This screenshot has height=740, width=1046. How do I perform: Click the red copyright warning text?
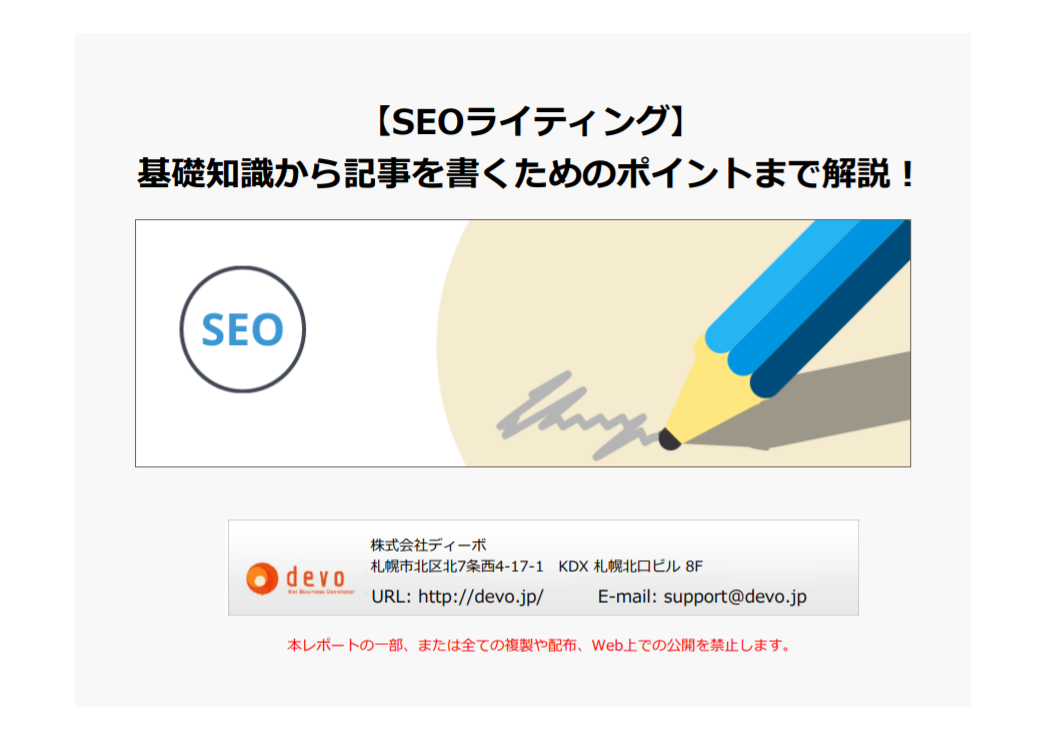pos(539,645)
